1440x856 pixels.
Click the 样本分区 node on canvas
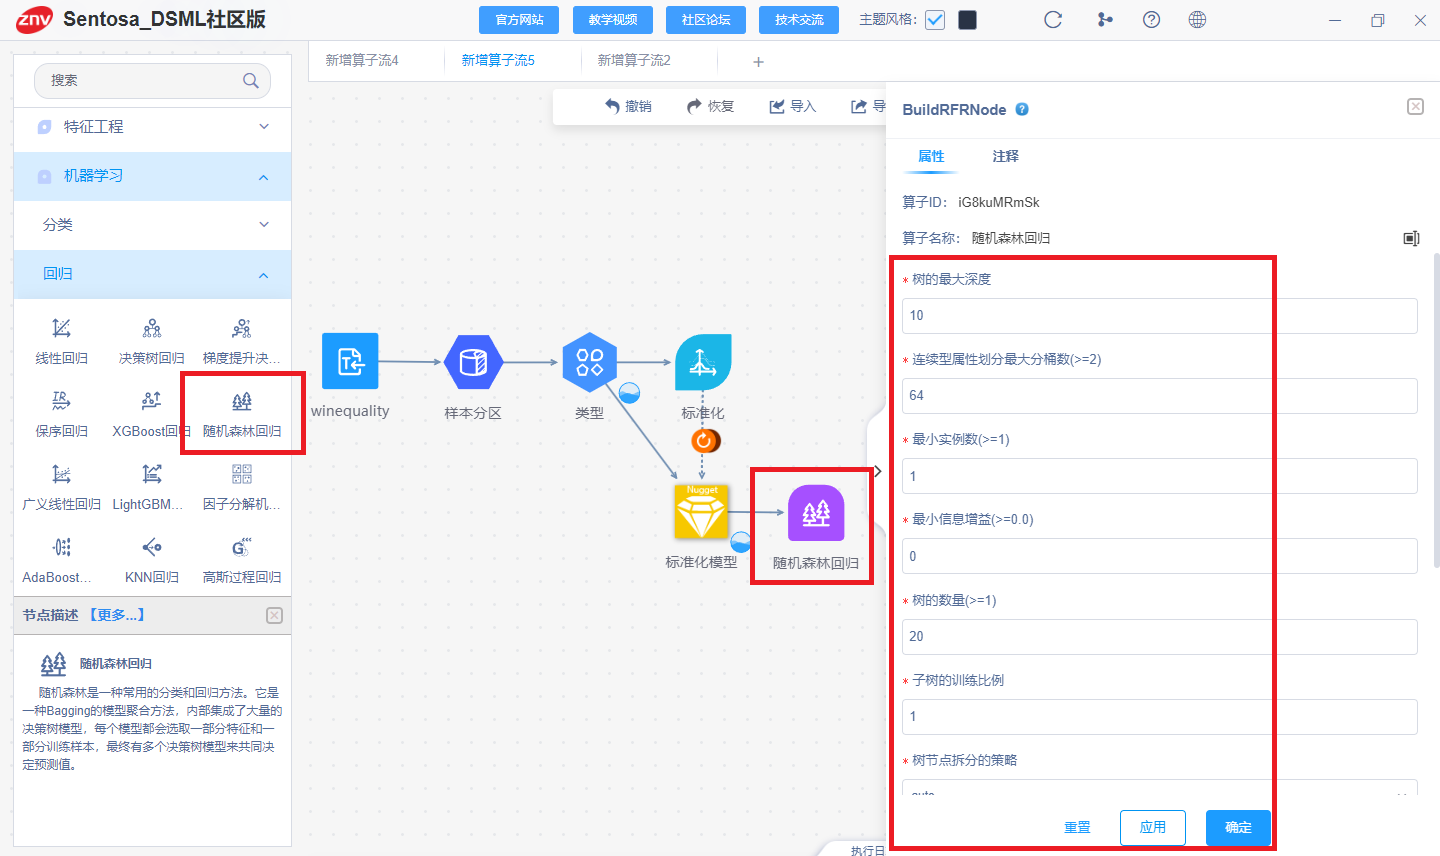pos(473,362)
